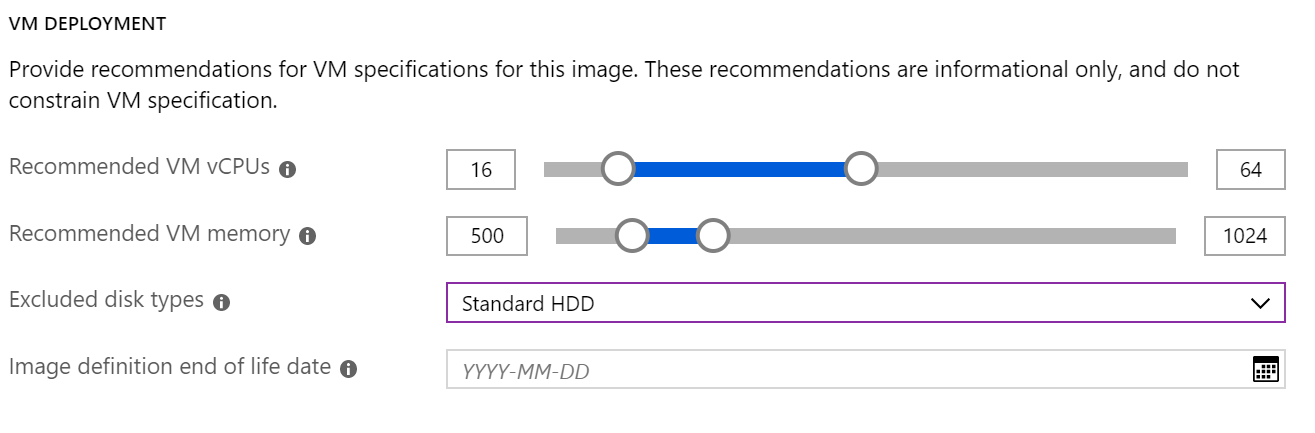
Task: Show info tooltip for Excluded disk types
Action: pos(222,303)
